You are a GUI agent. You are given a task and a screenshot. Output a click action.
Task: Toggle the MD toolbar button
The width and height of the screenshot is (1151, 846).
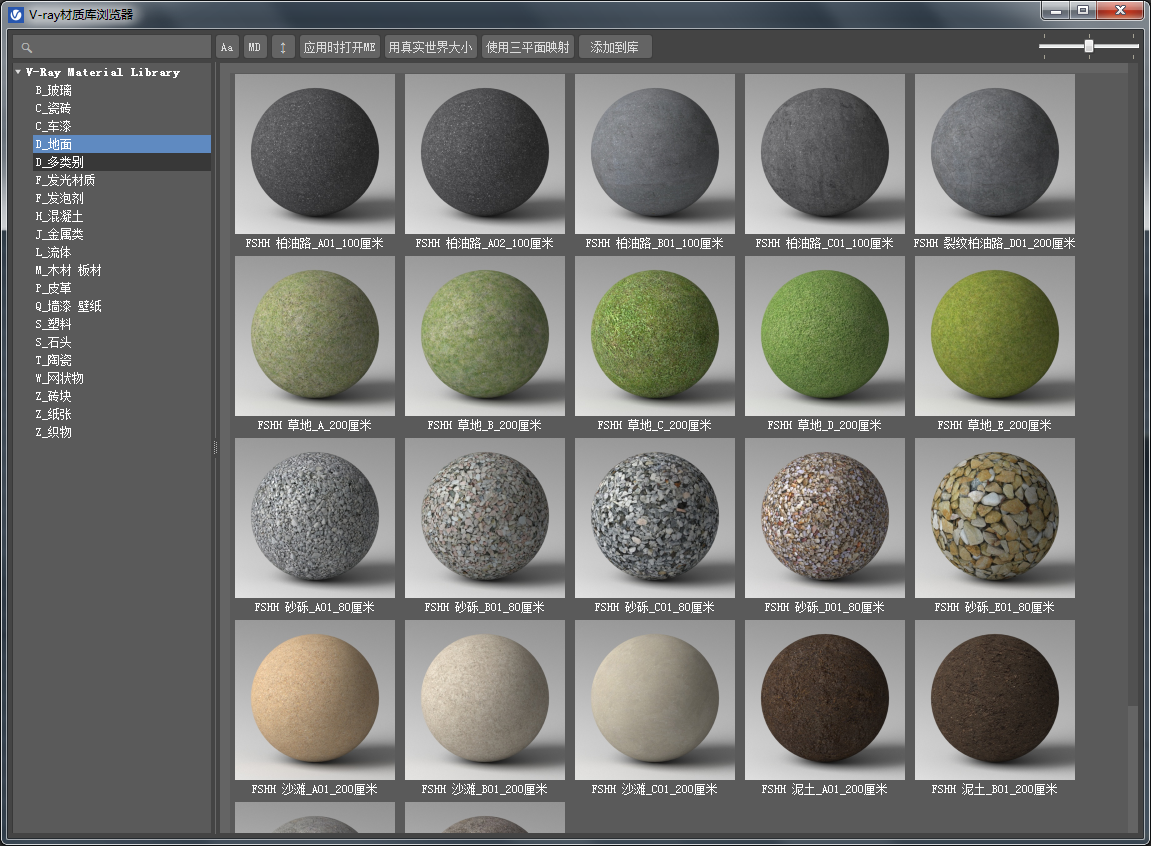coord(255,47)
